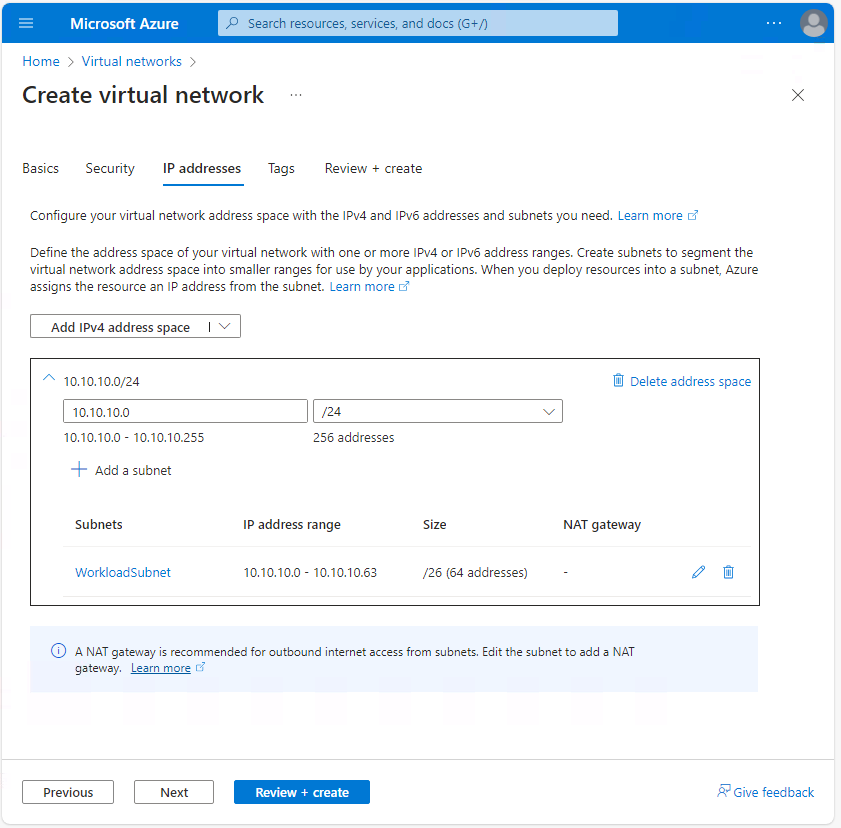Delete the 10.10.10.0/24 address space
Screen dimensions: 841x828
[682, 381]
